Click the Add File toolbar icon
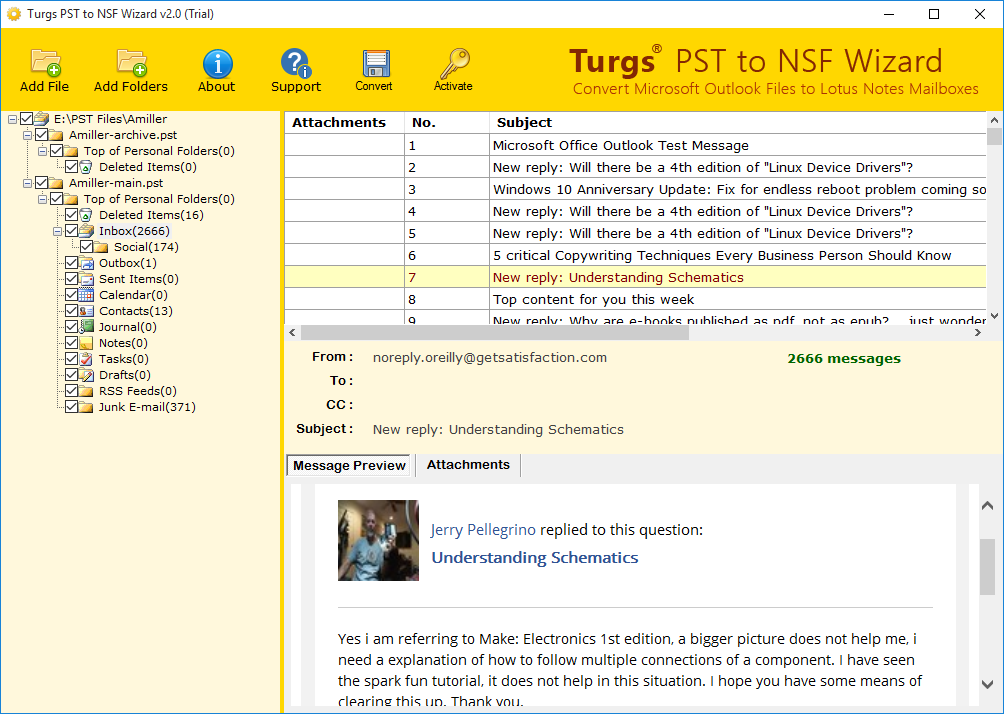The image size is (1004, 714). [x=45, y=63]
